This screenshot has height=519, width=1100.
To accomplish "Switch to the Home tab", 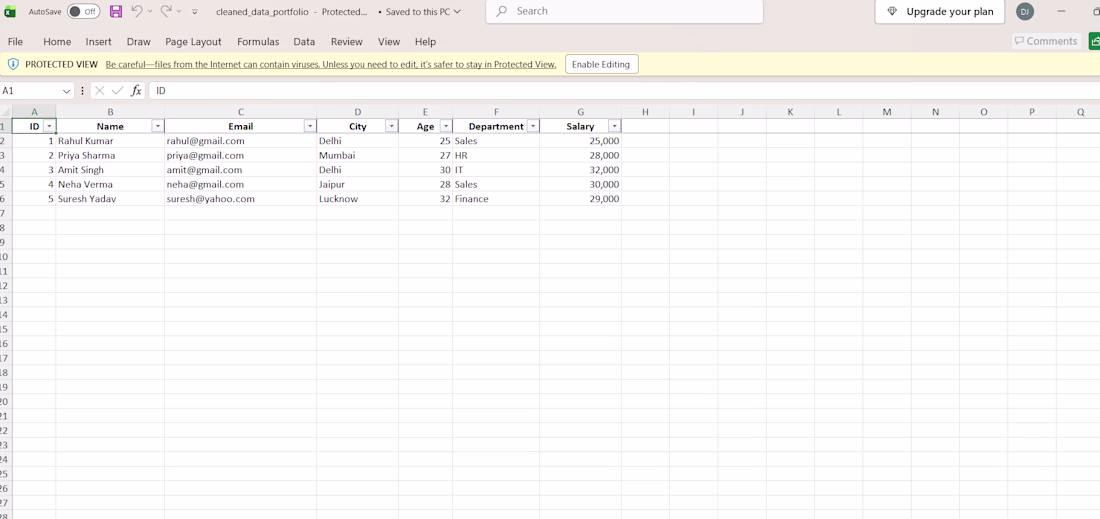I will (57, 42).
